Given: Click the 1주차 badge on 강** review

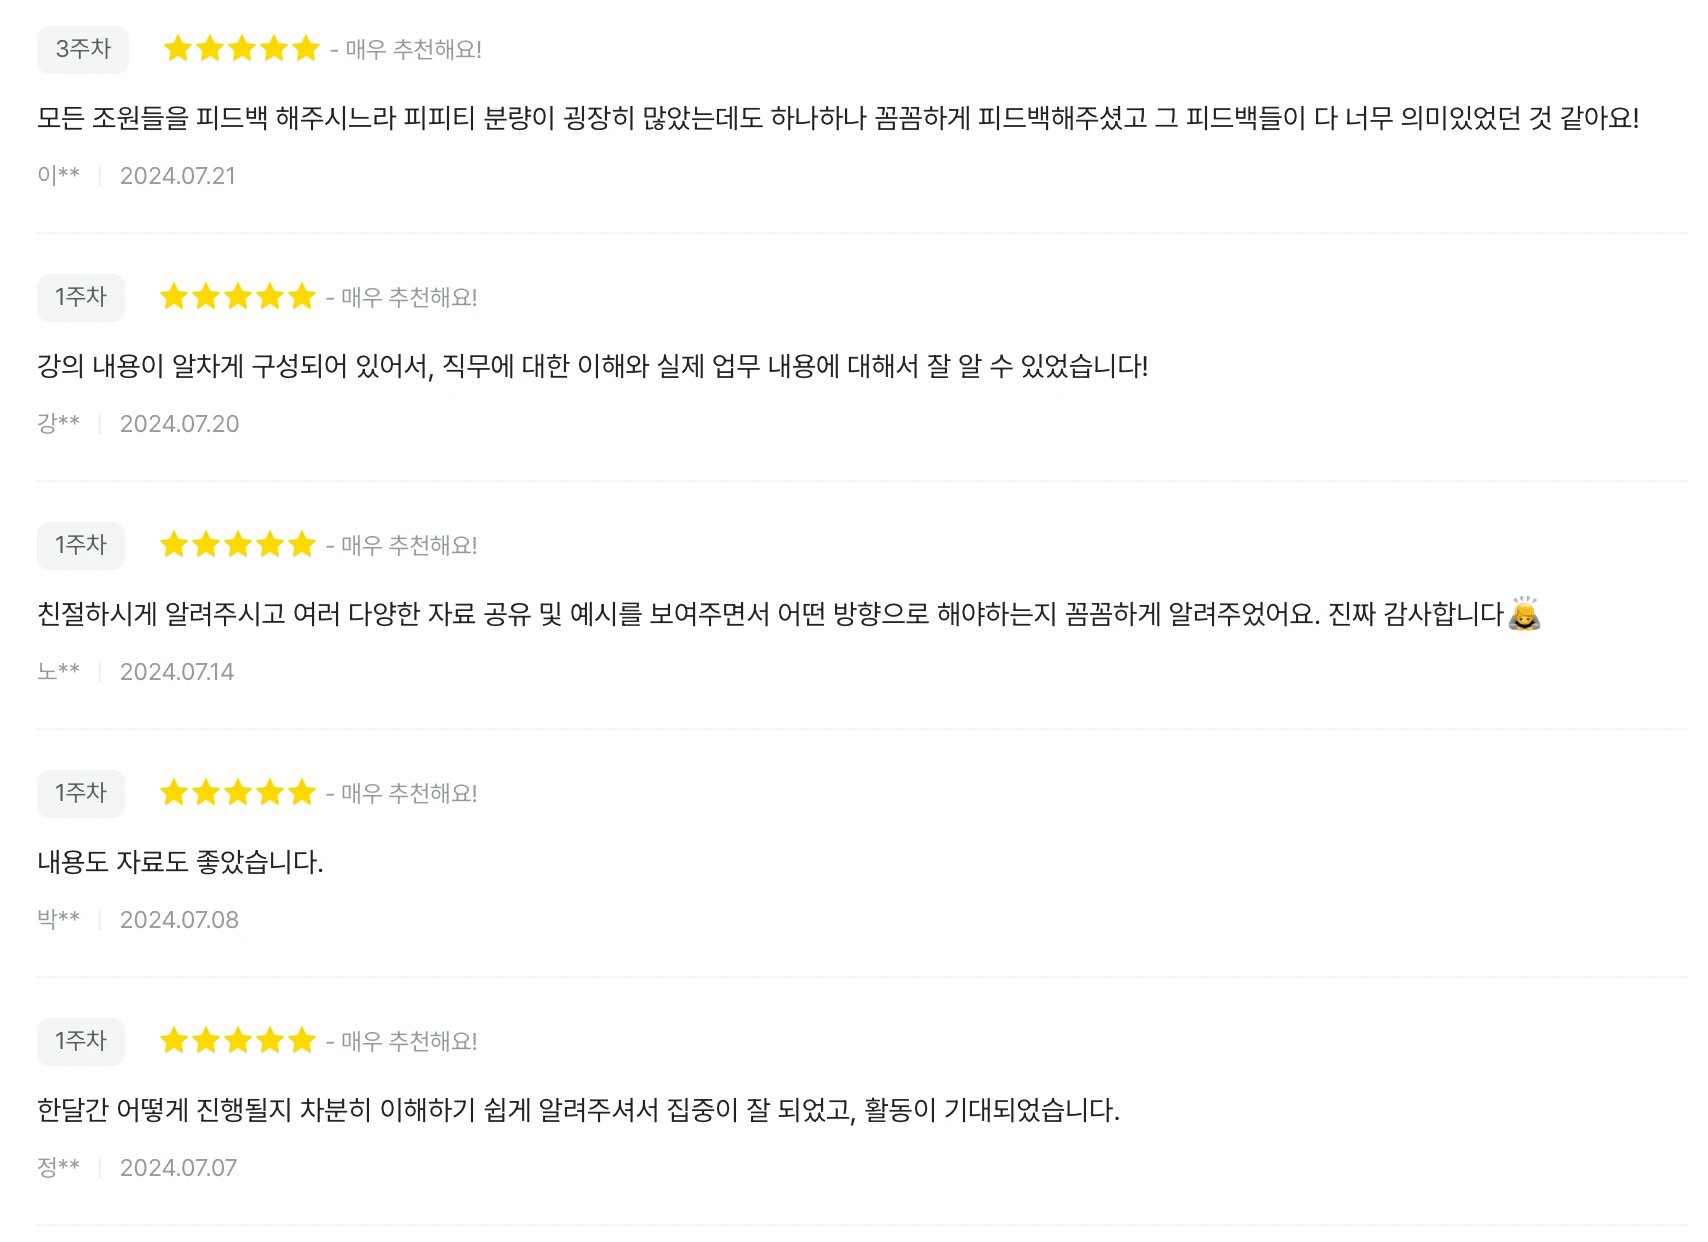Looking at the screenshot, I should (81, 297).
